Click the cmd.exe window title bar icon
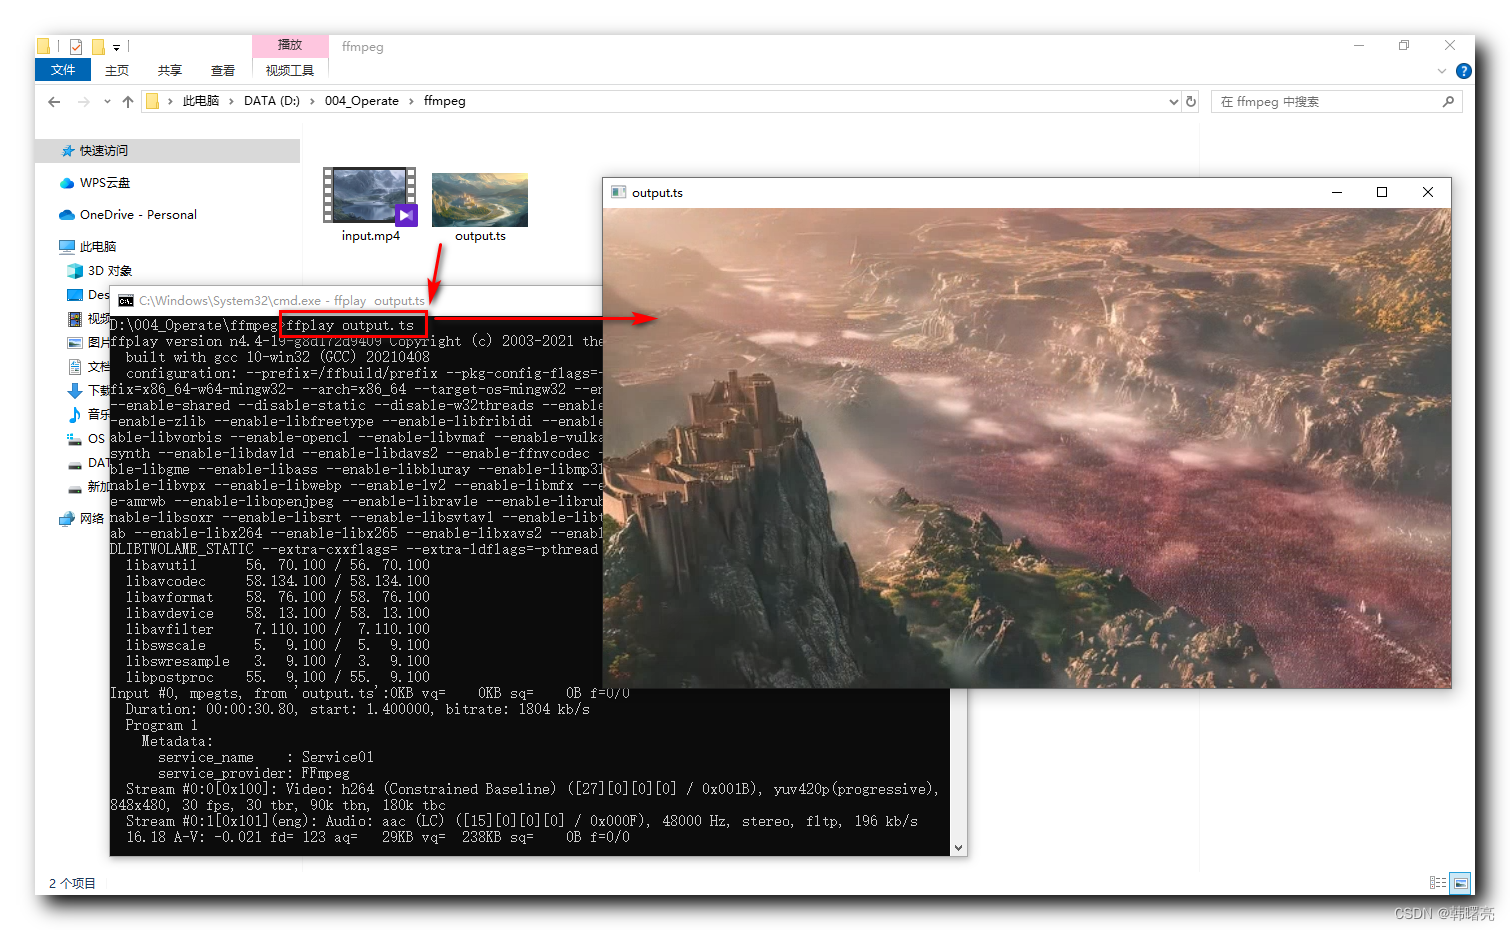Image resolution: width=1510 pixels, height=930 pixels. pyautogui.click(x=126, y=301)
